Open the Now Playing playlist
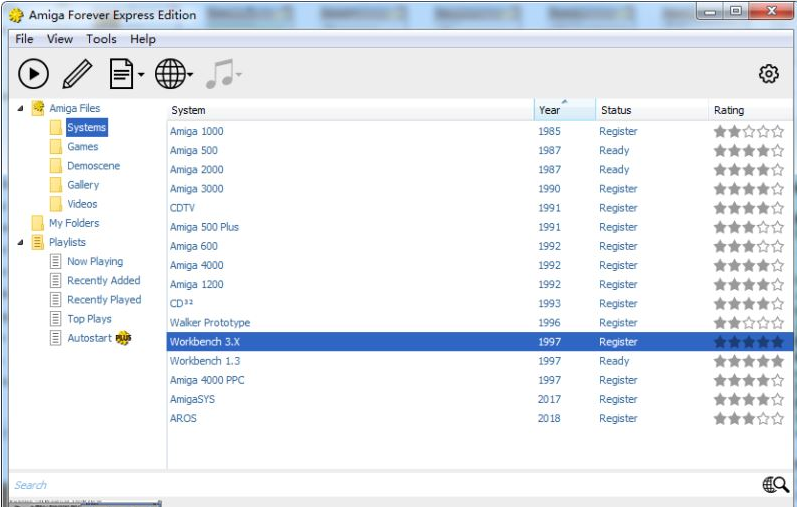Viewport: 797px width, 507px height. [x=95, y=261]
